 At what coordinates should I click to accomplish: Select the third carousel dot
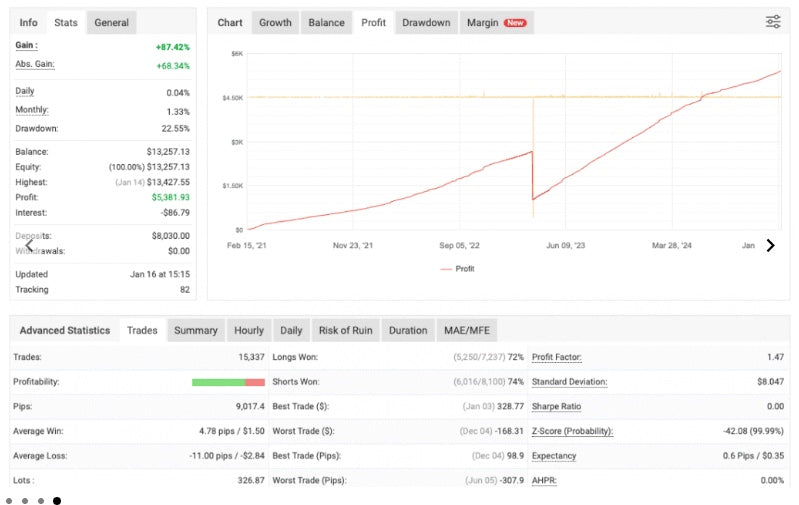pyautogui.click(x=41, y=500)
